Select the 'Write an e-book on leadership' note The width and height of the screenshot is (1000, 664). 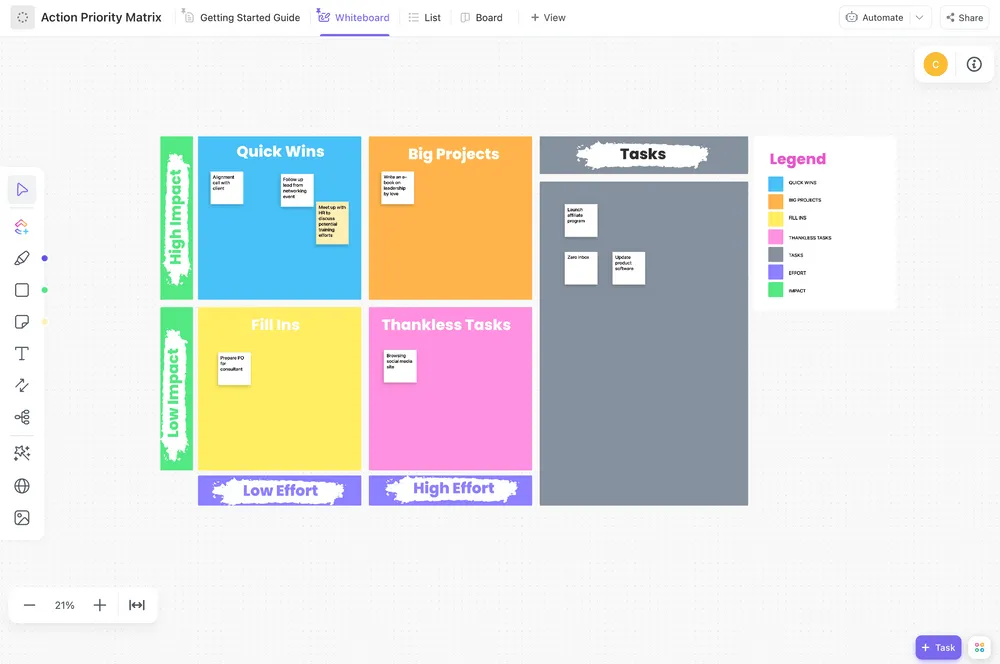[x=397, y=188]
